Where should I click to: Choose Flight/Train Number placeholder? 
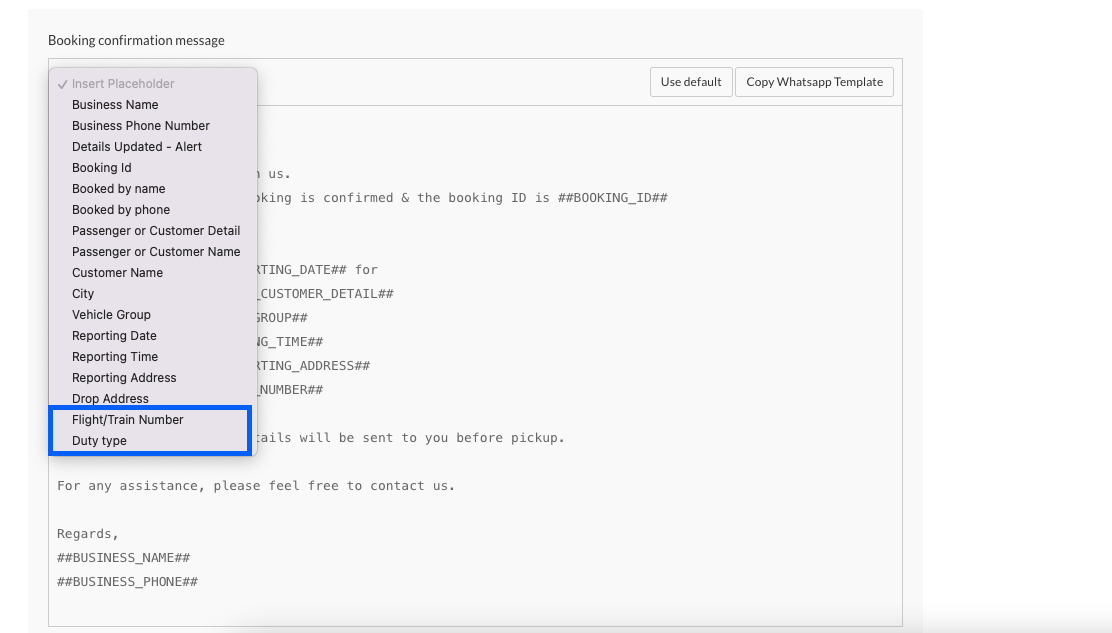152,420
